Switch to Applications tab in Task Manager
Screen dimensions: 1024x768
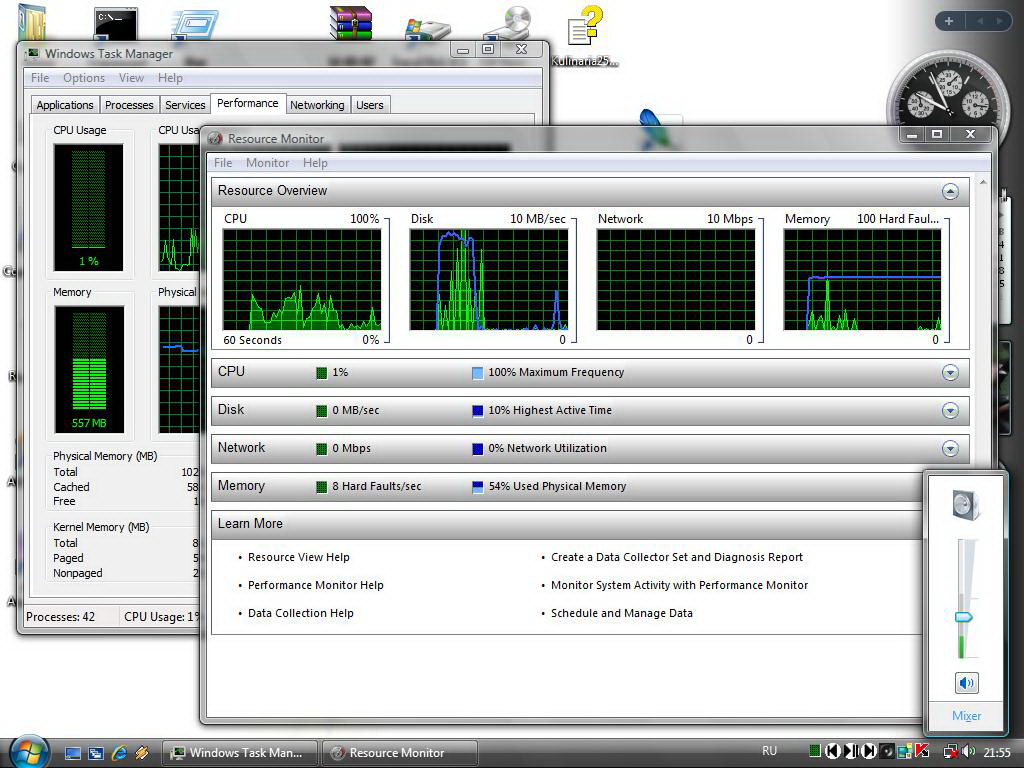click(x=65, y=105)
